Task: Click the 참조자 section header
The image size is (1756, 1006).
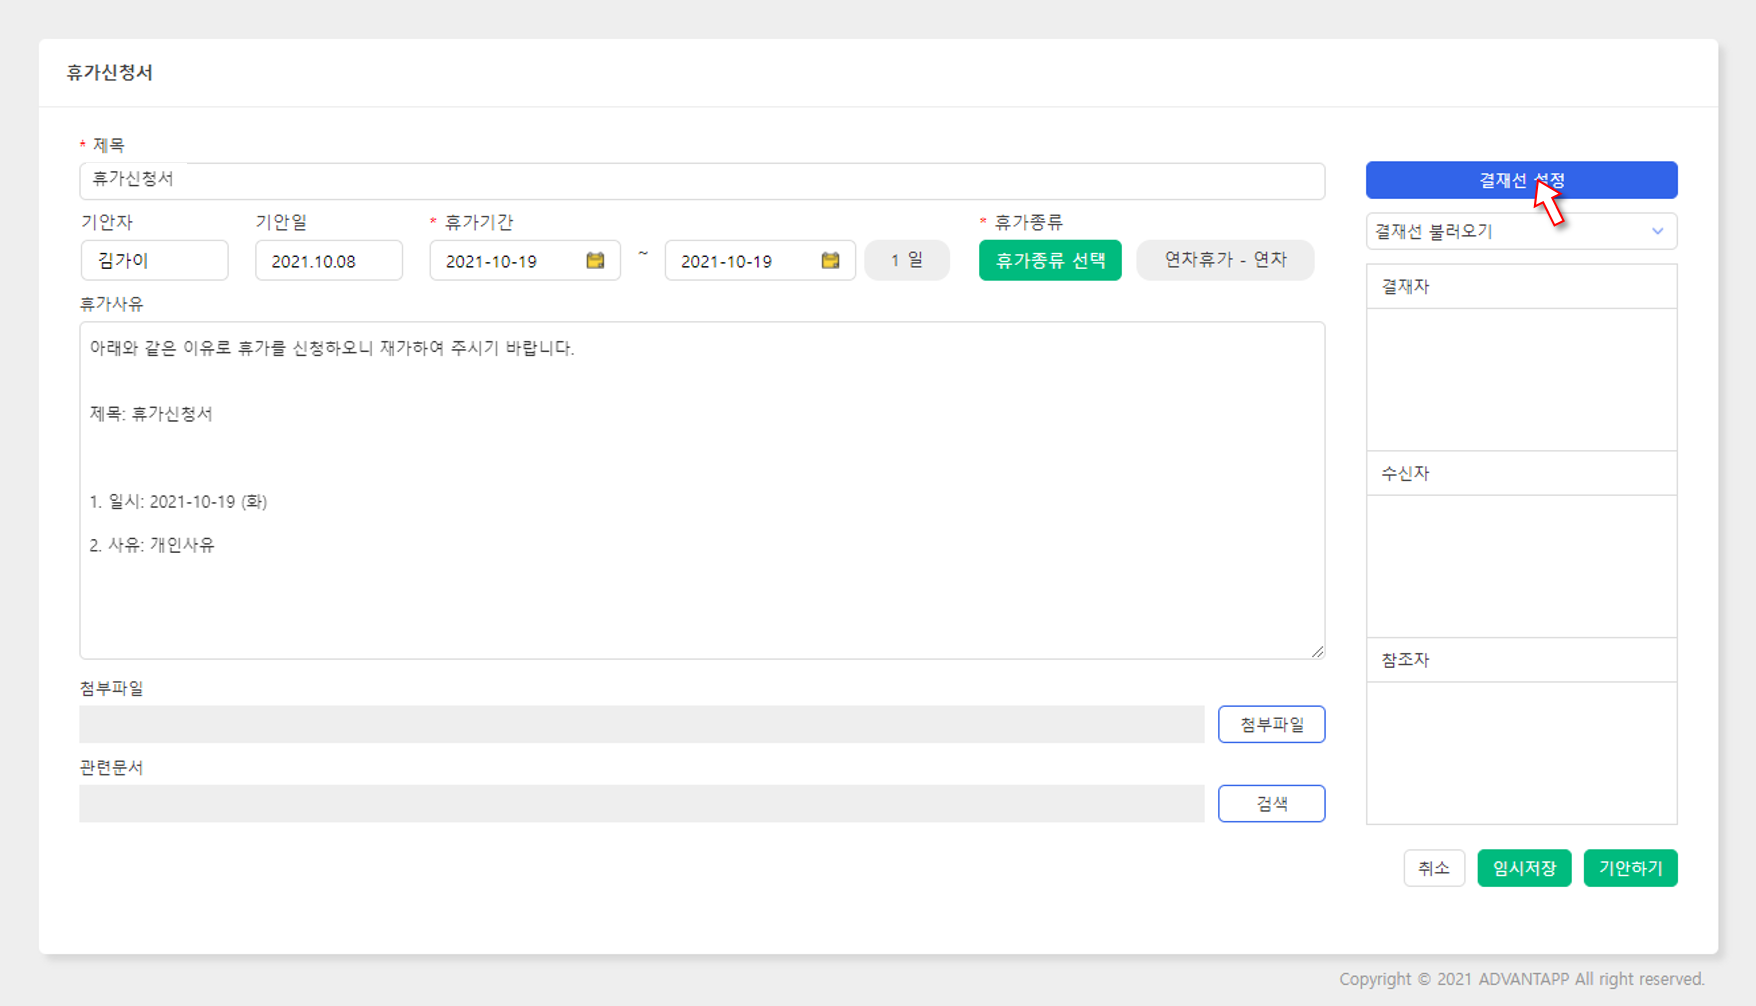Action: click(1521, 660)
